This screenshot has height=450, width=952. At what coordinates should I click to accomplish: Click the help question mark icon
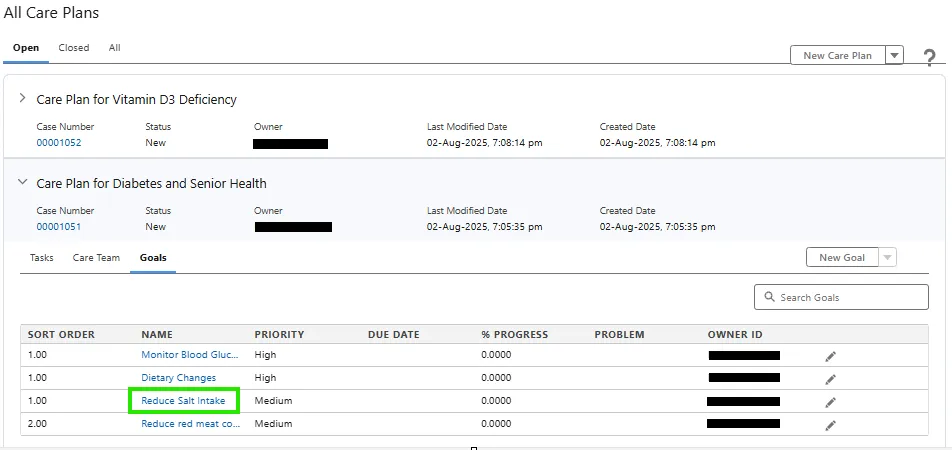coord(929,57)
